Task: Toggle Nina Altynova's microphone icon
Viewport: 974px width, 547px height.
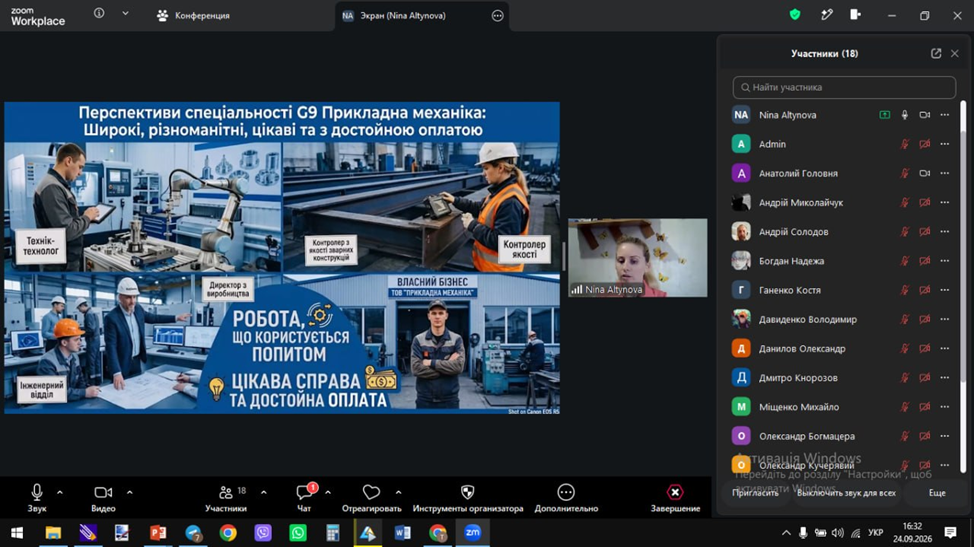Action: point(905,115)
